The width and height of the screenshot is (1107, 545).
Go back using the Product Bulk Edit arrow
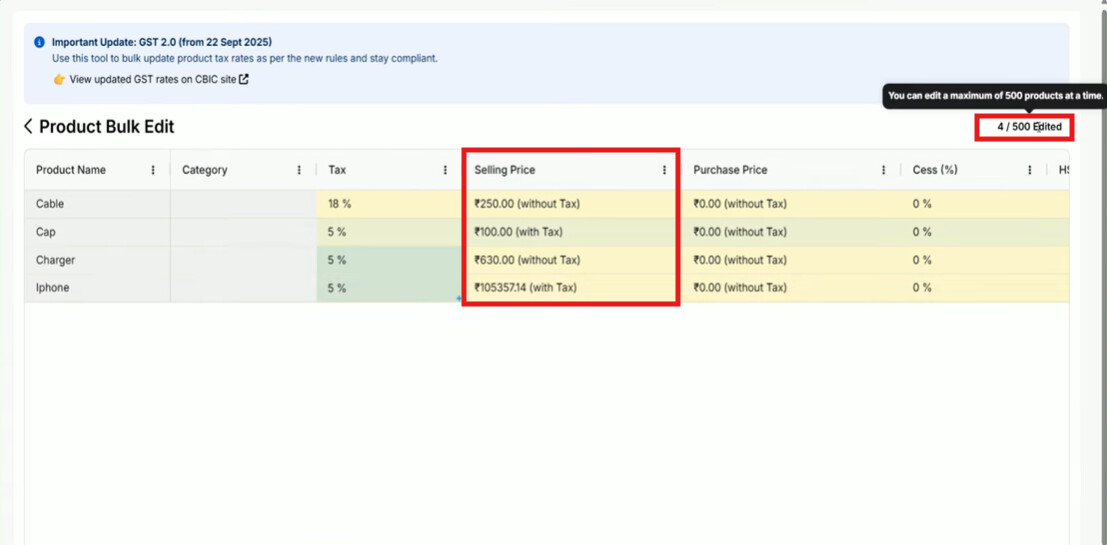tap(28, 126)
